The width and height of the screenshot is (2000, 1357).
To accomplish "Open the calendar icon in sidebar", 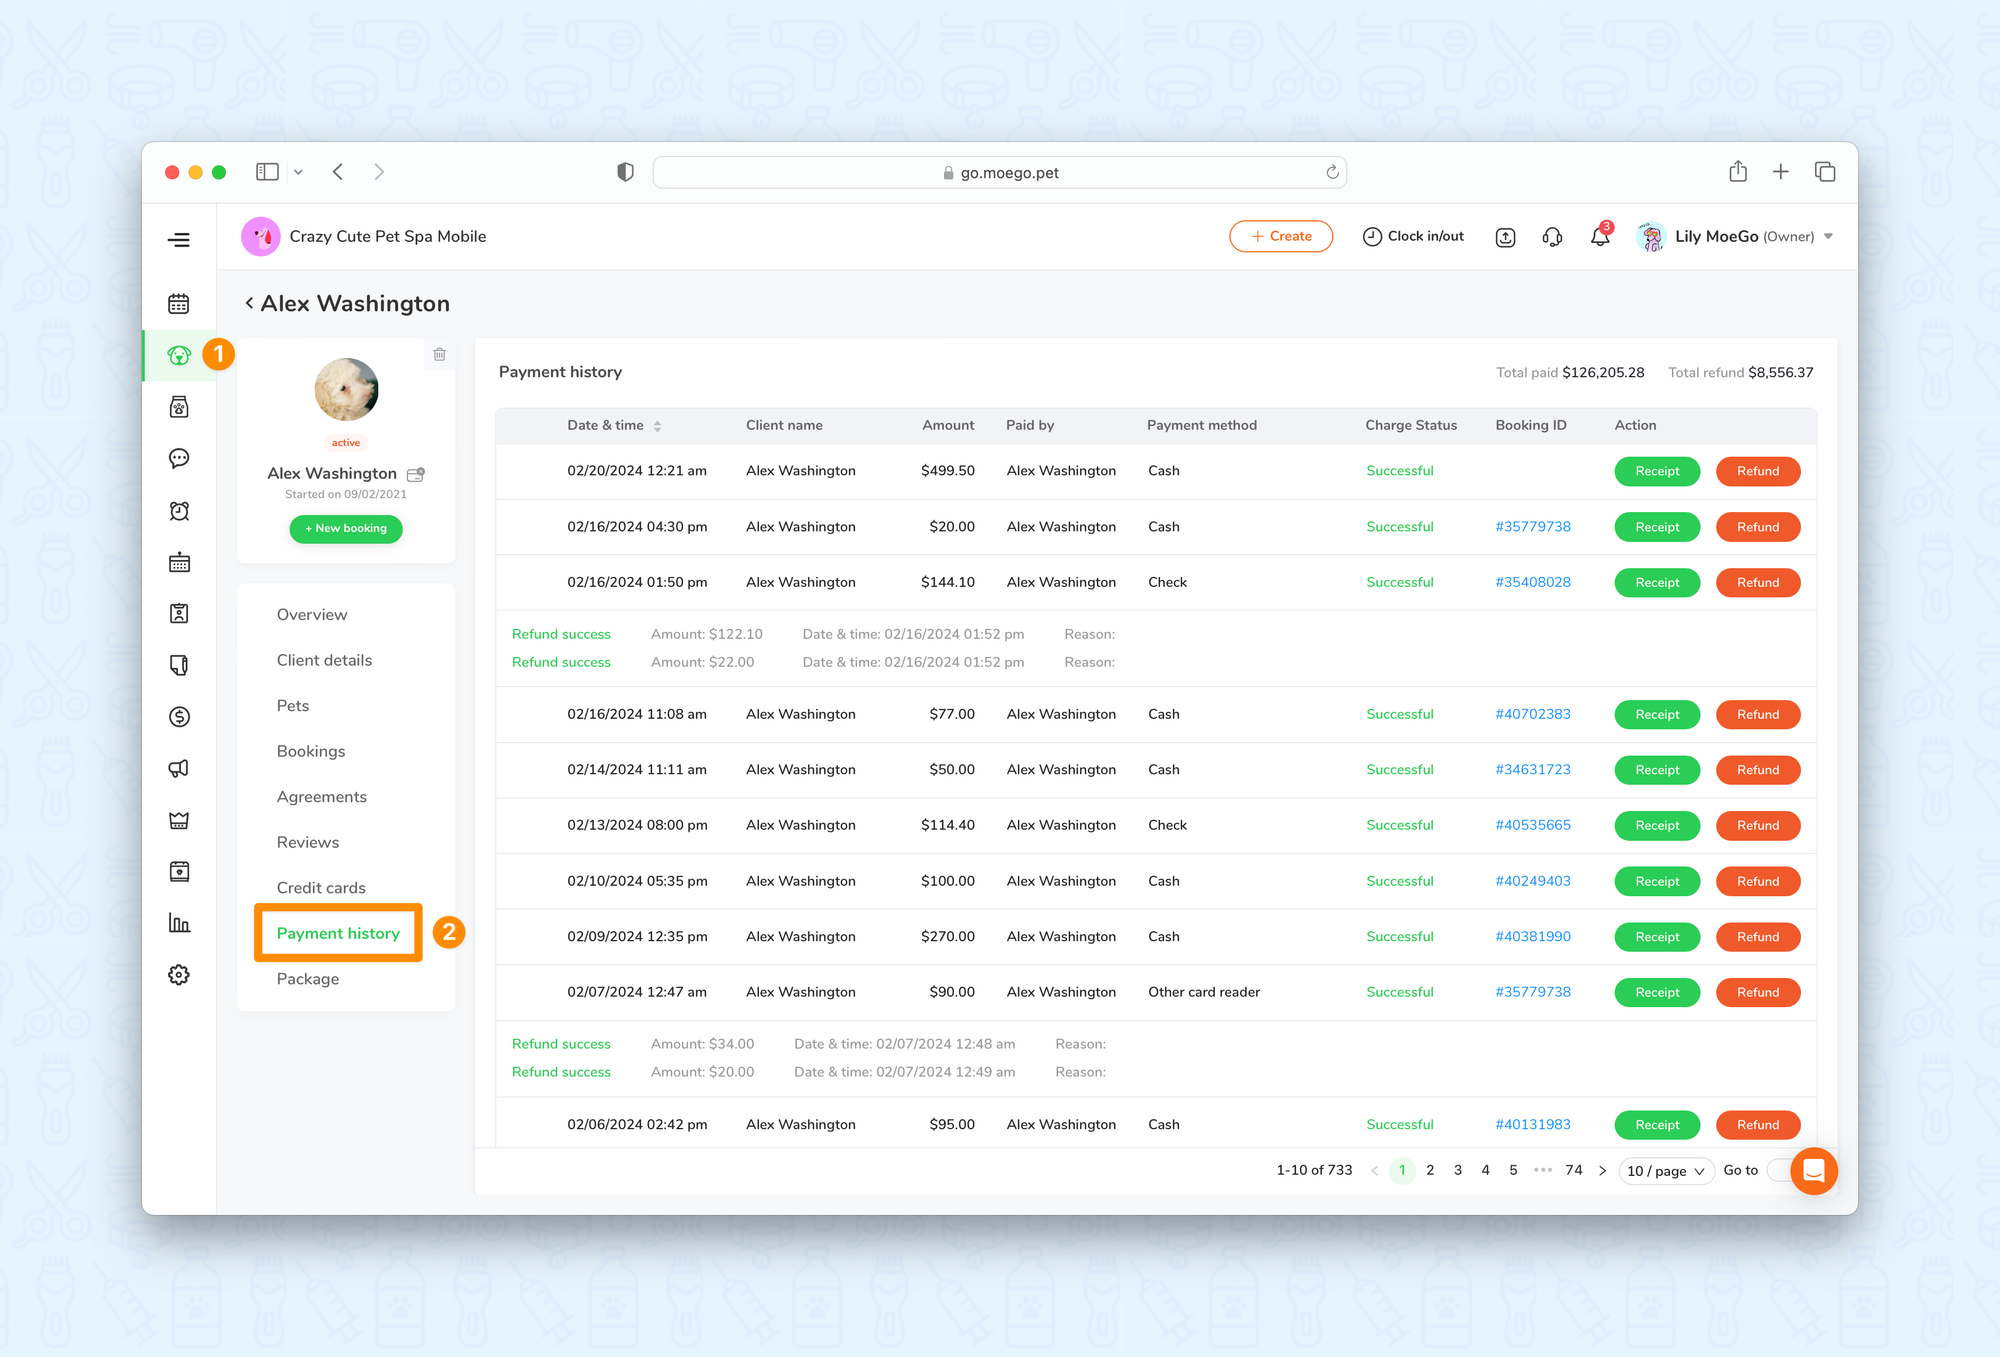I will click(x=179, y=304).
